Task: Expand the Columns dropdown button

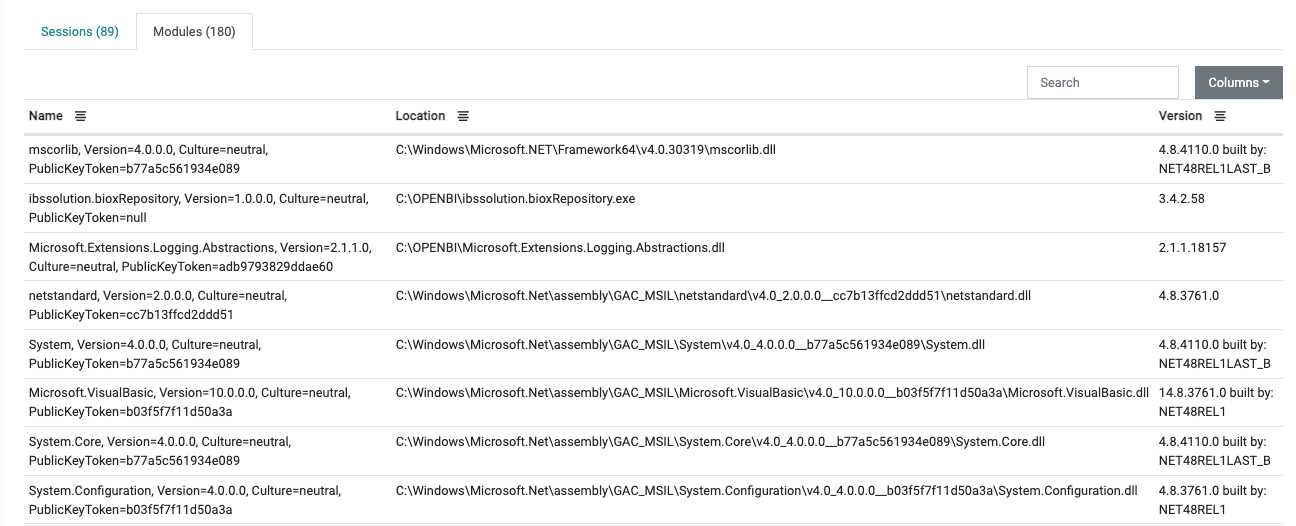Action: coord(1238,83)
